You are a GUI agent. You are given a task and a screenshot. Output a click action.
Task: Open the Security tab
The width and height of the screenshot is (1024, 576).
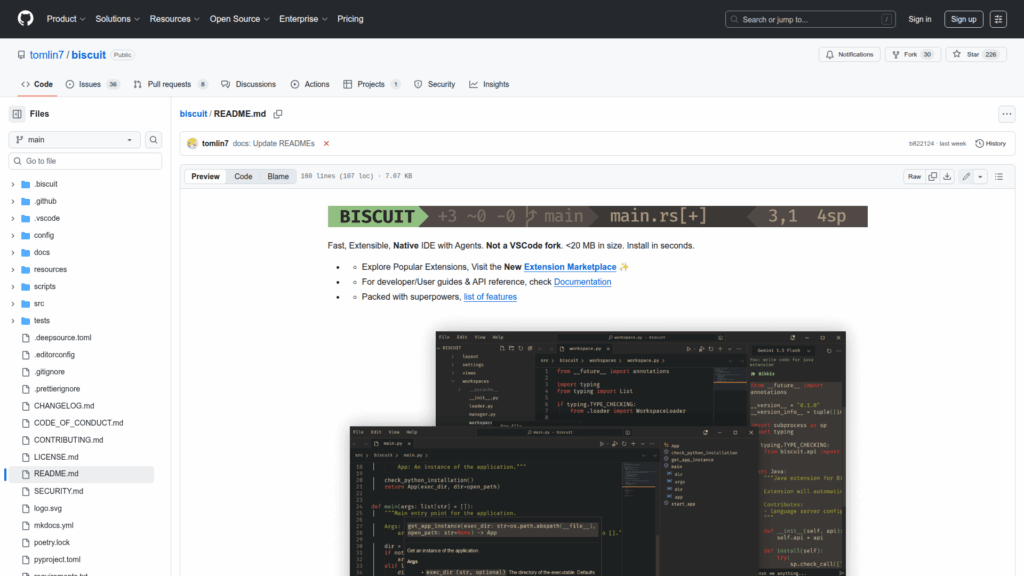coord(435,84)
